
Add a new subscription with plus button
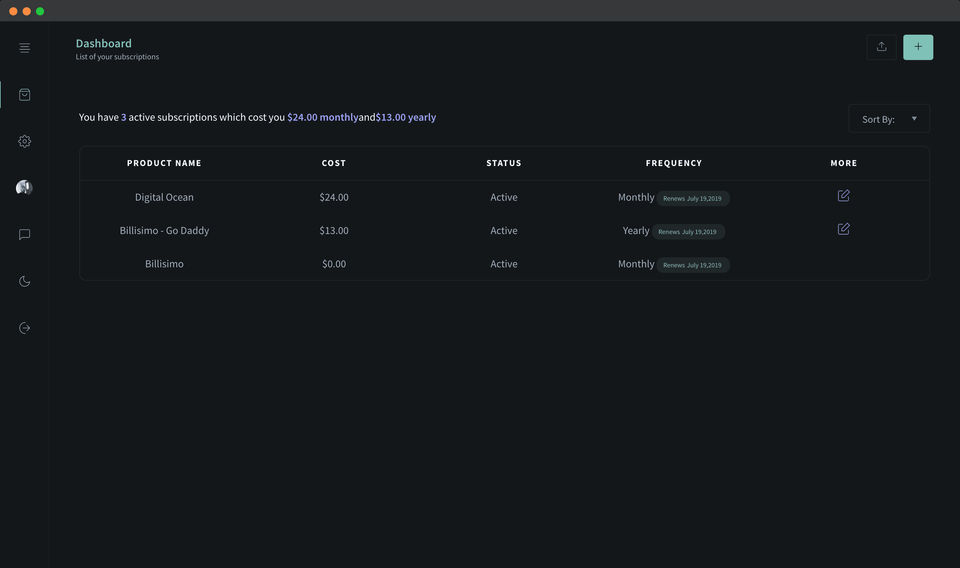point(918,47)
